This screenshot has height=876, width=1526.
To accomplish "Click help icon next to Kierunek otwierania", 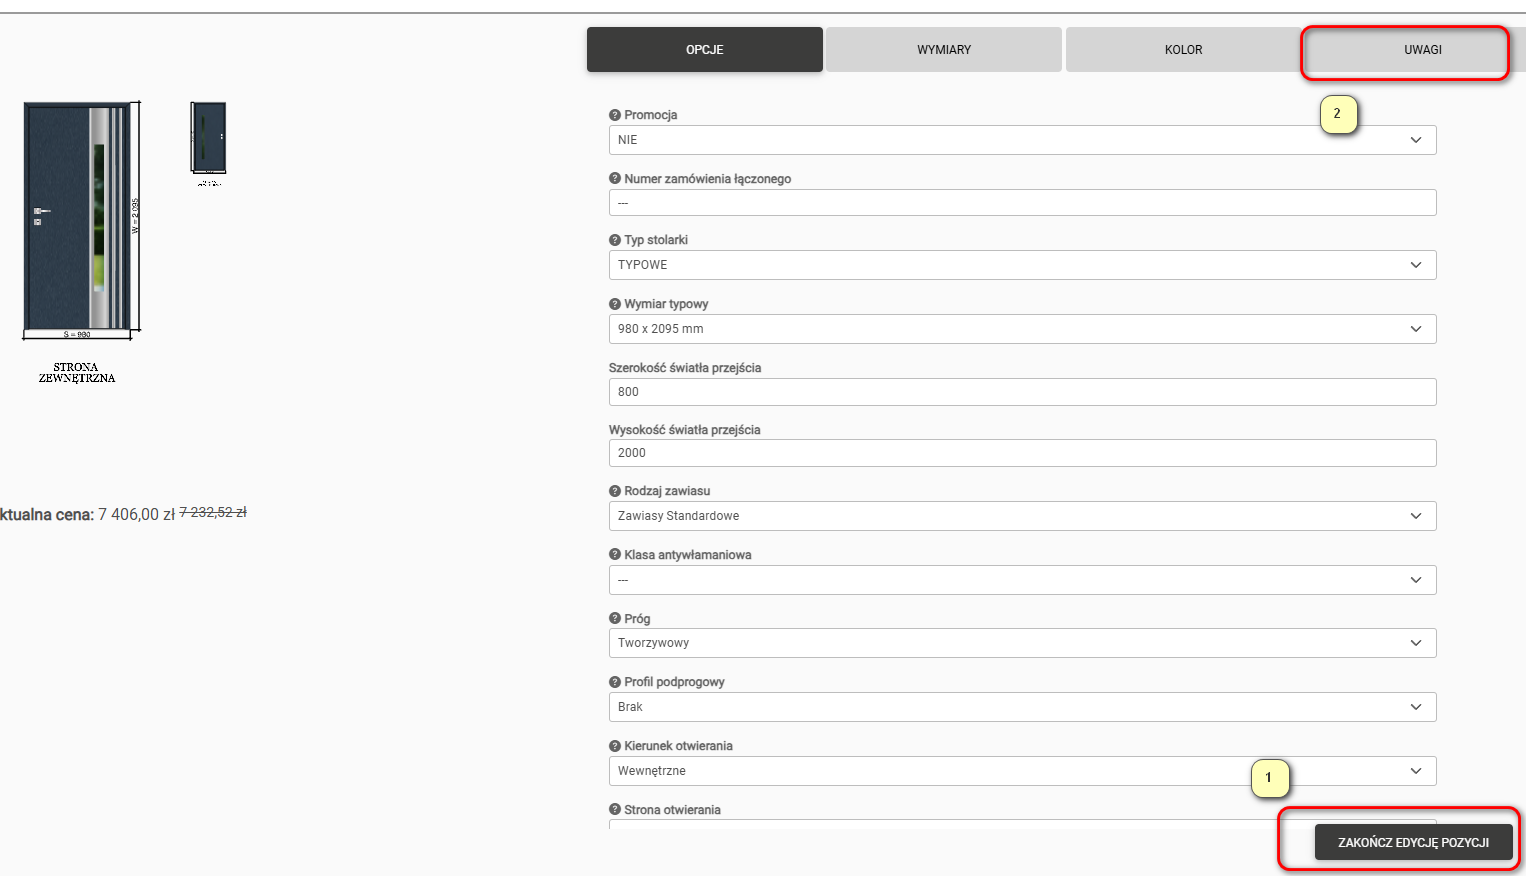I will [615, 746].
